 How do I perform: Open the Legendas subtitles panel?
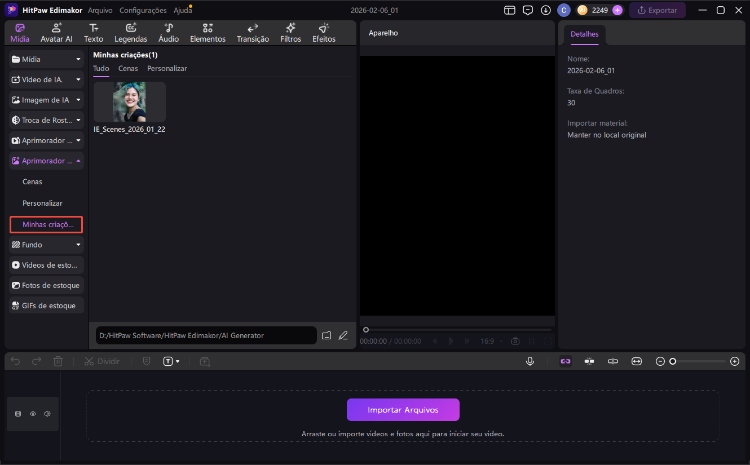click(131, 33)
